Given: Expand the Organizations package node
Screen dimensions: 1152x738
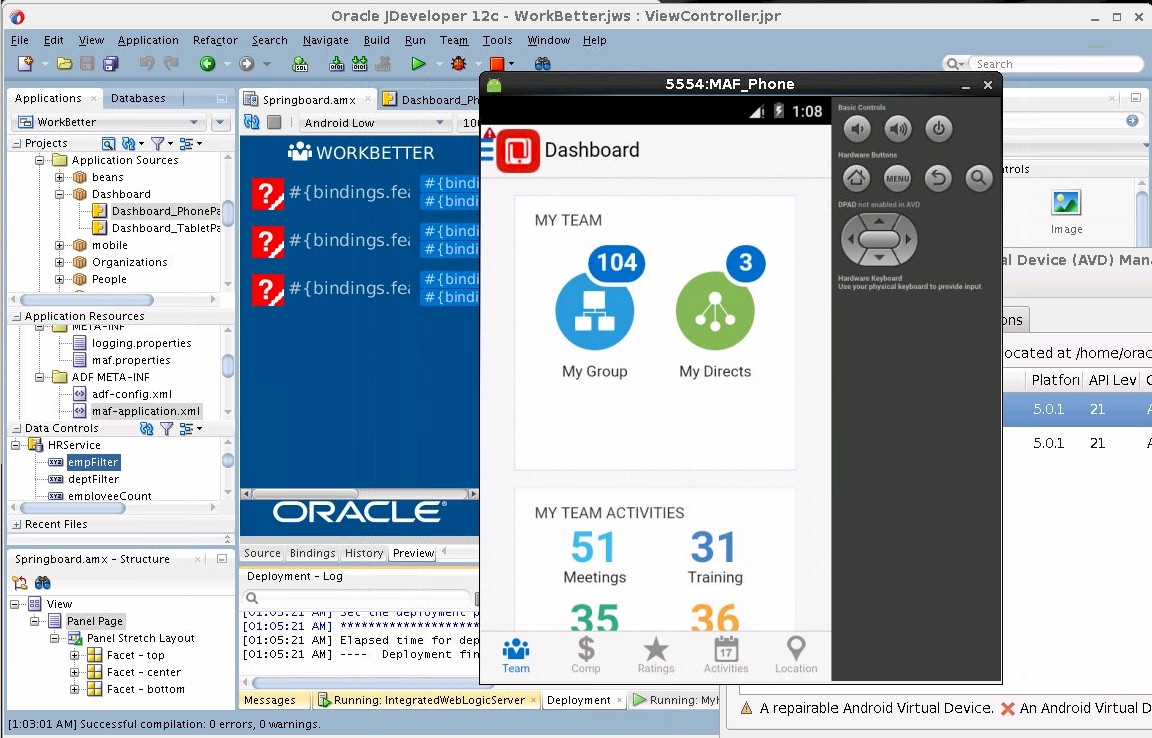Looking at the screenshot, I should click(60, 262).
